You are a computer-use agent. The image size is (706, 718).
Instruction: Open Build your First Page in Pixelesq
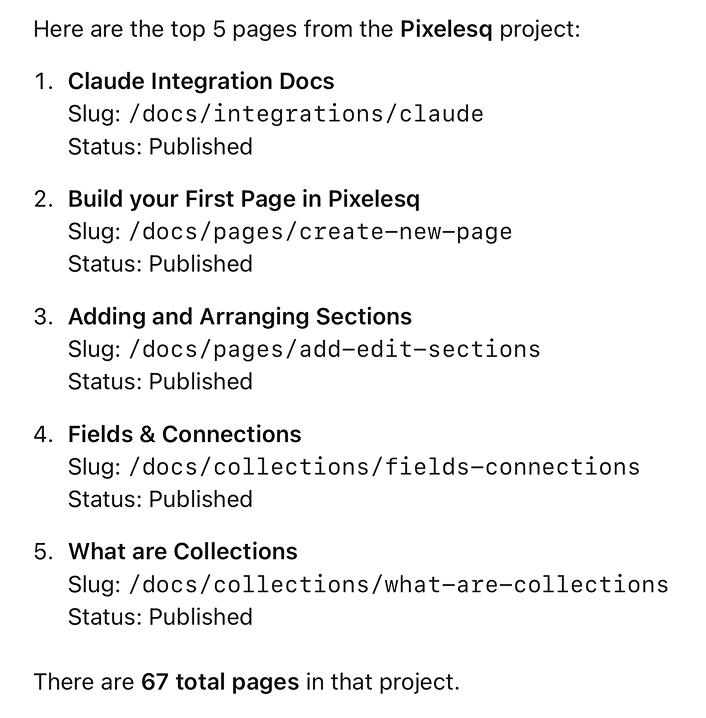[x=244, y=198]
